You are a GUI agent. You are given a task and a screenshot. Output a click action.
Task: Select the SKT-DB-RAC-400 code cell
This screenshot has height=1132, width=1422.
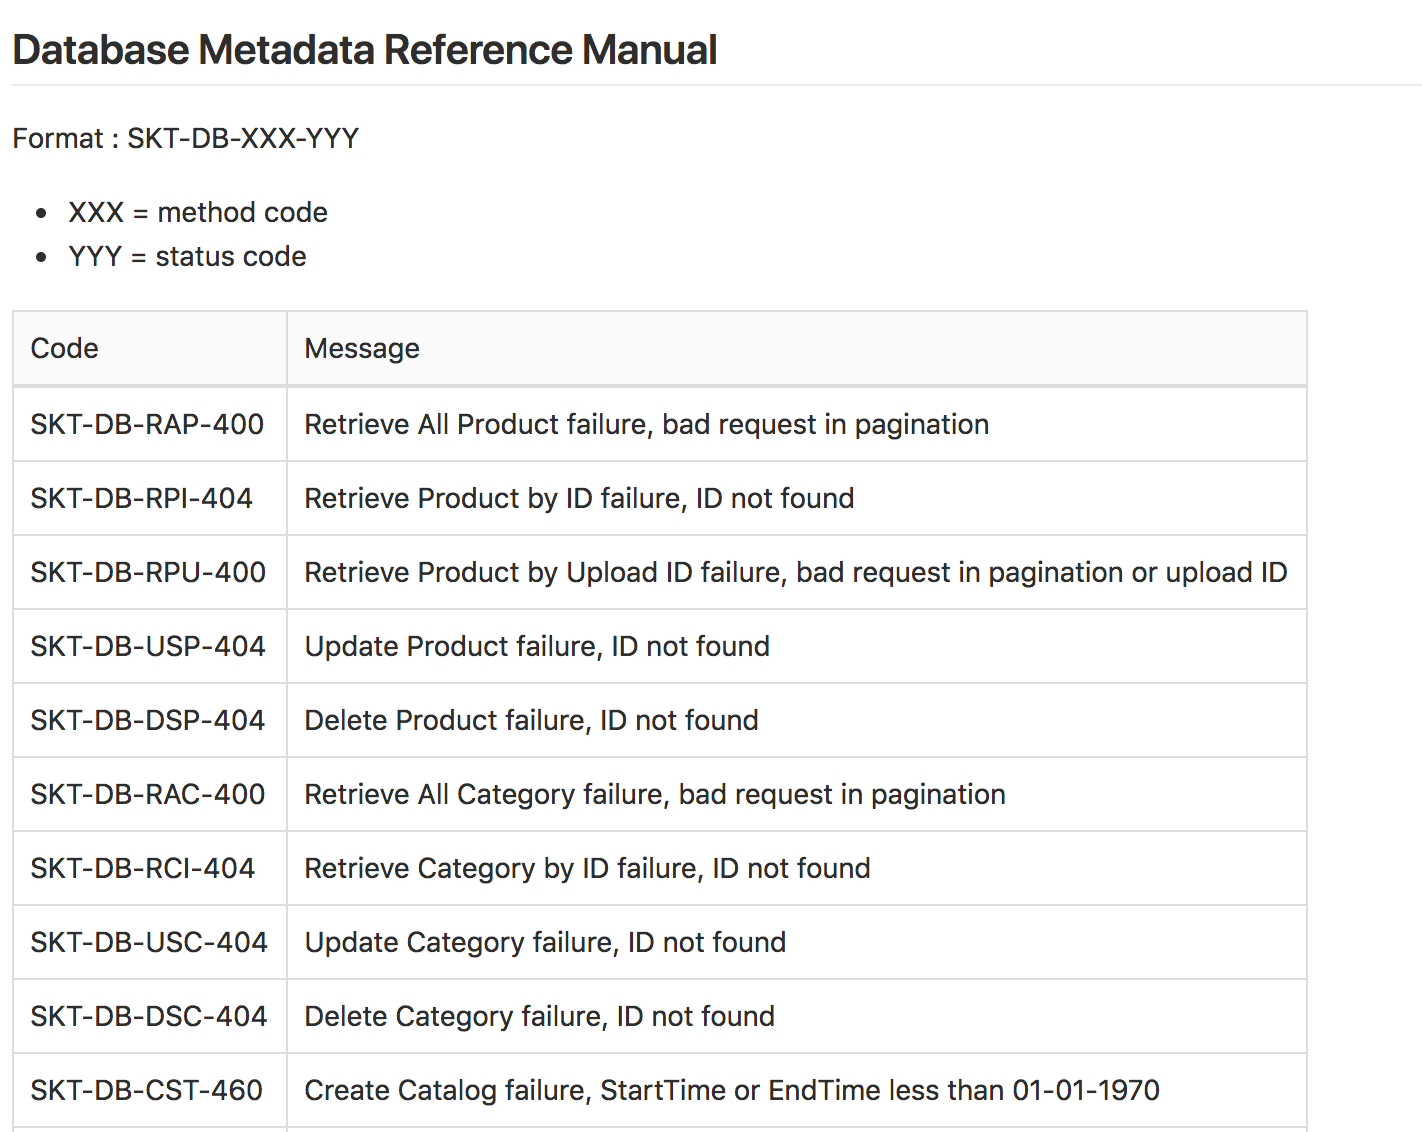148,794
